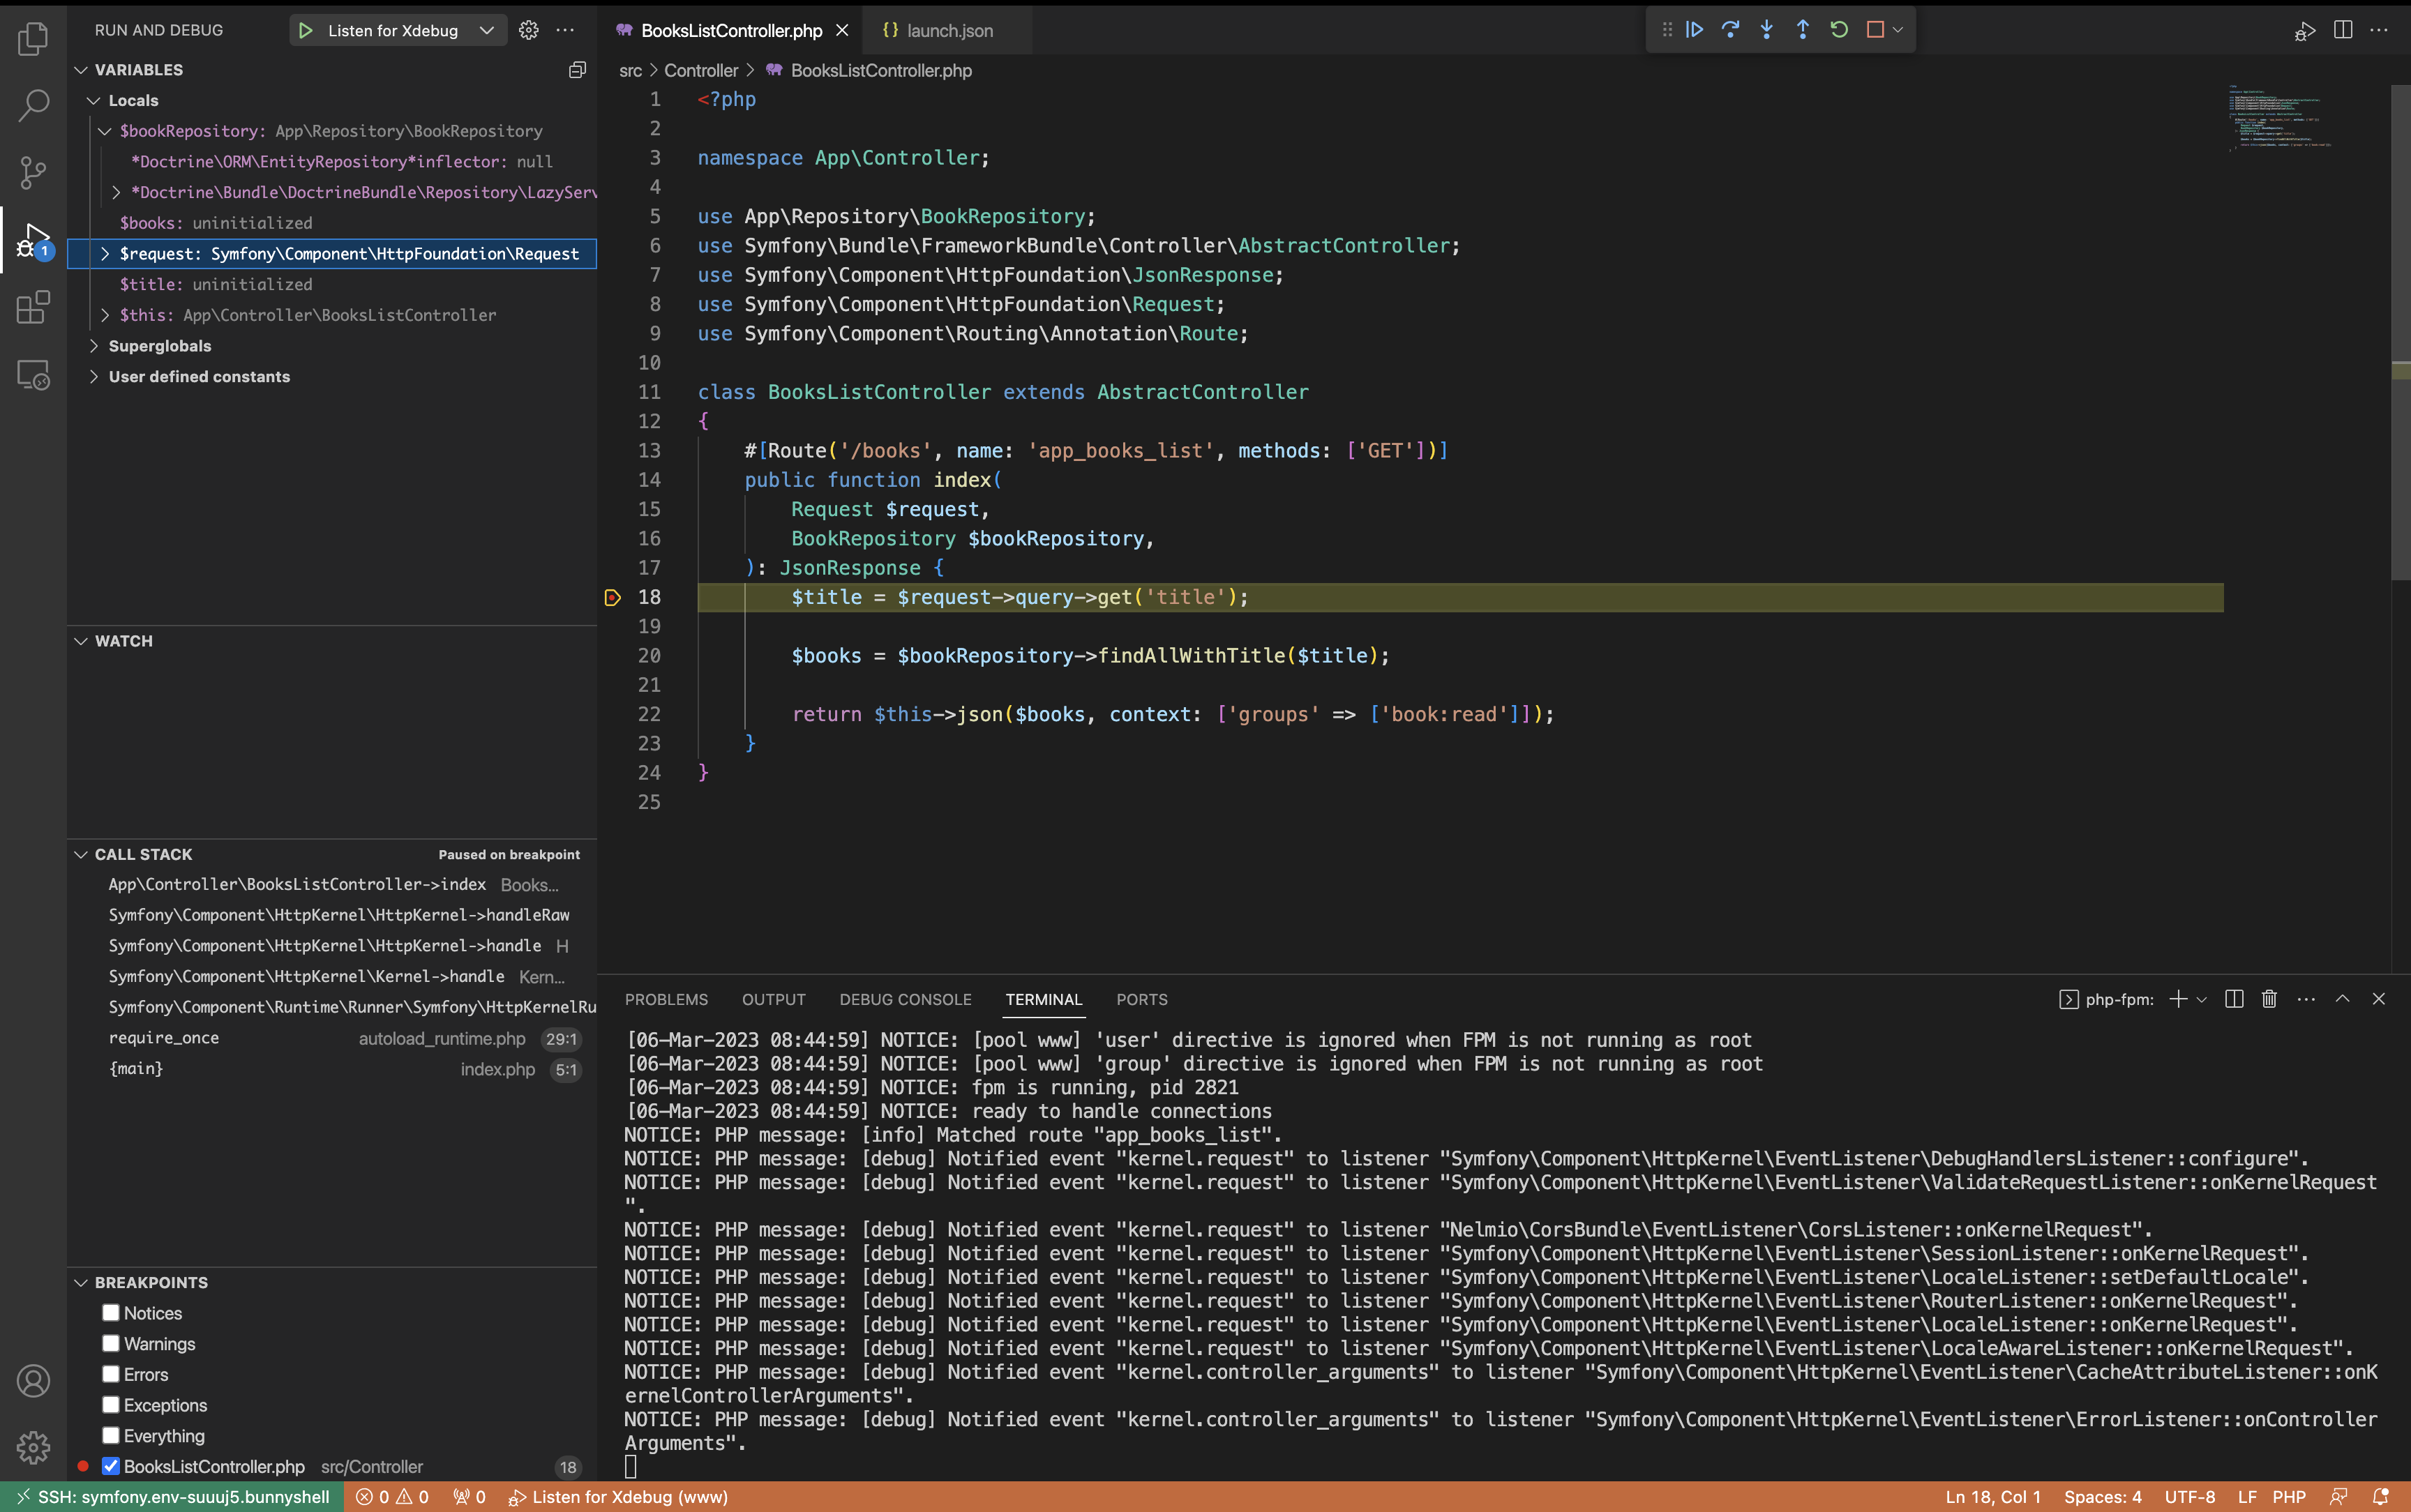
Task: Open the Extensions view
Action: tap(33, 307)
